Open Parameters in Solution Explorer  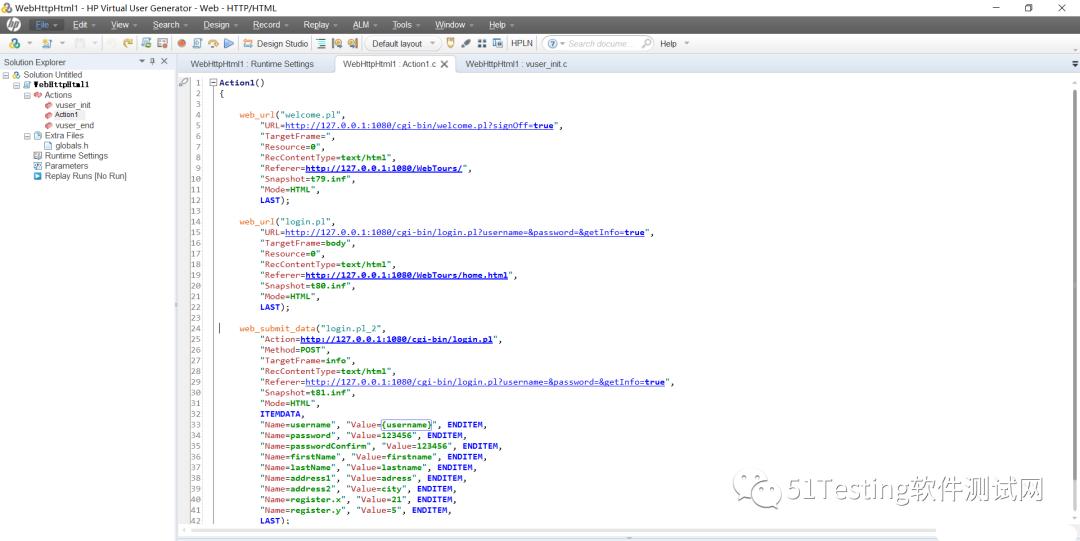[x=66, y=166]
